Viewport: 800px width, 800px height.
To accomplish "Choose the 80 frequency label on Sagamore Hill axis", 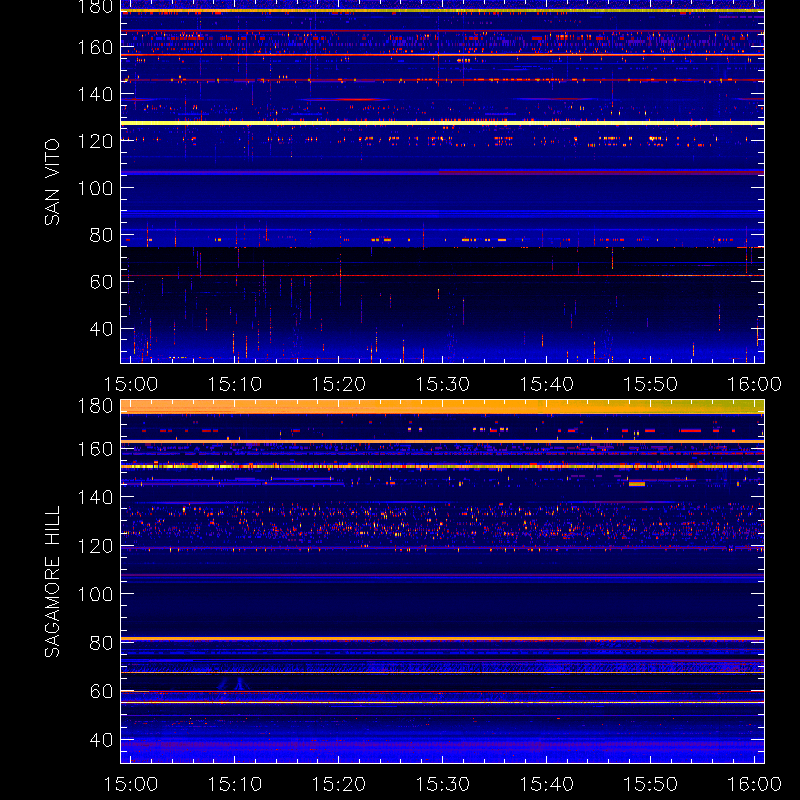I will pyautogui.click(x=101, y=643).
